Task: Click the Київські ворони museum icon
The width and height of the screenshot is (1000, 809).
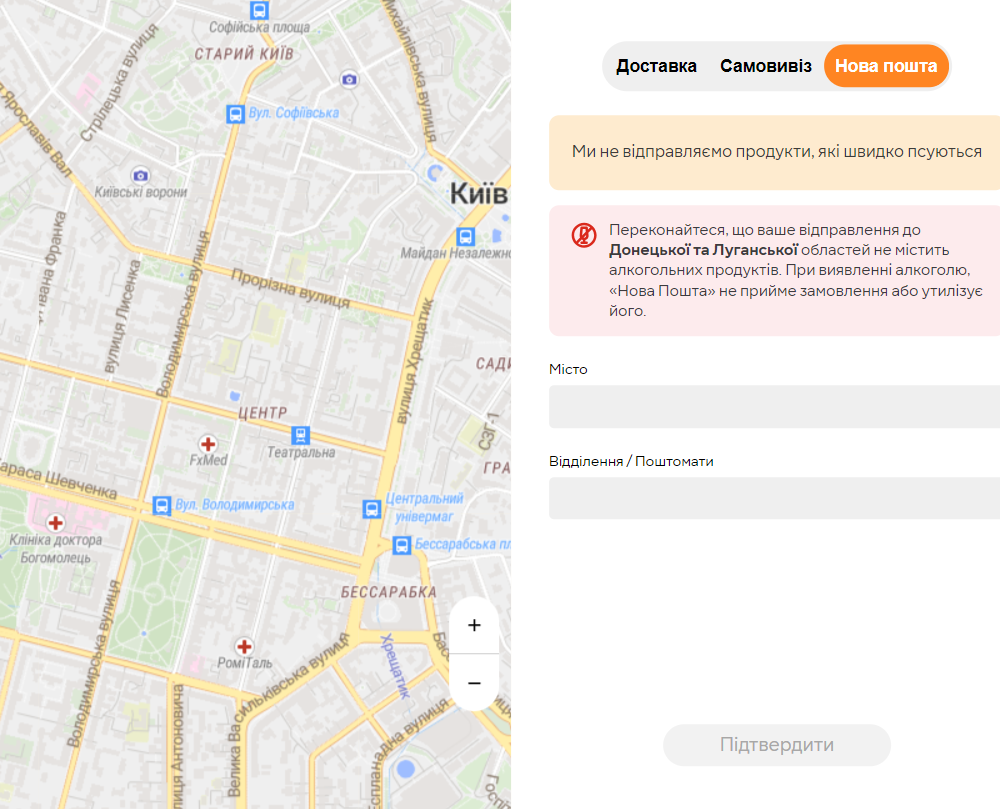Action: pos(140,176)
